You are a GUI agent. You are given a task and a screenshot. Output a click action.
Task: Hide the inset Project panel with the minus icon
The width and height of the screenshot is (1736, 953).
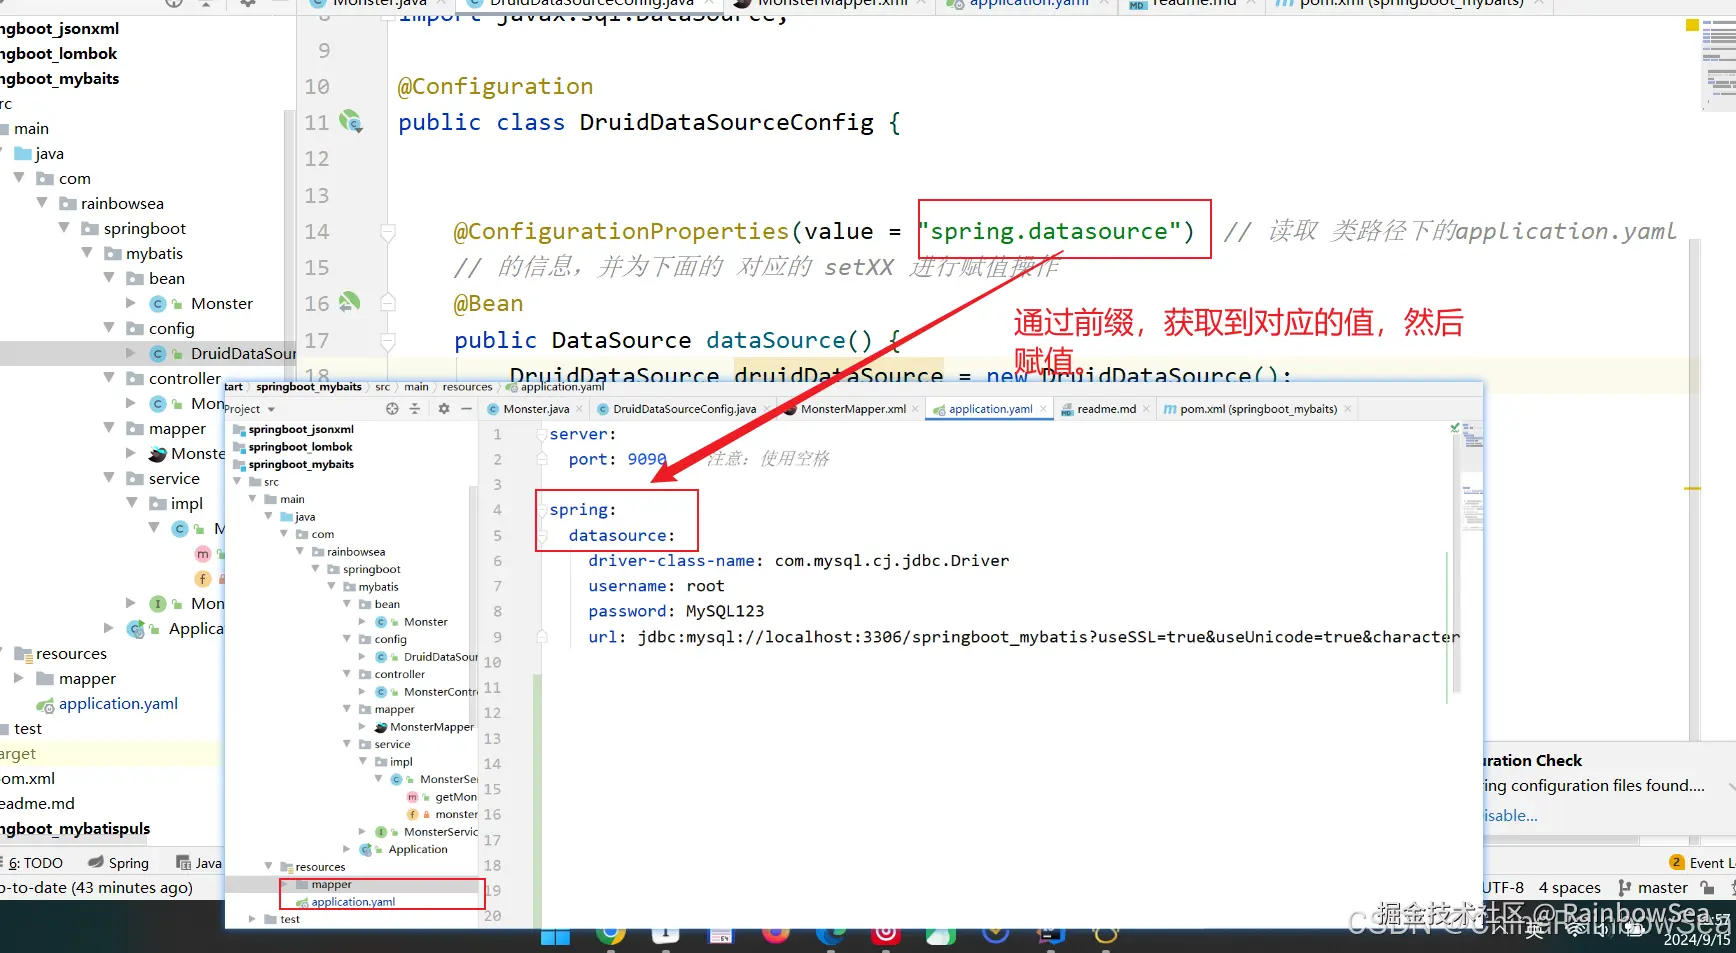point(466,409)
